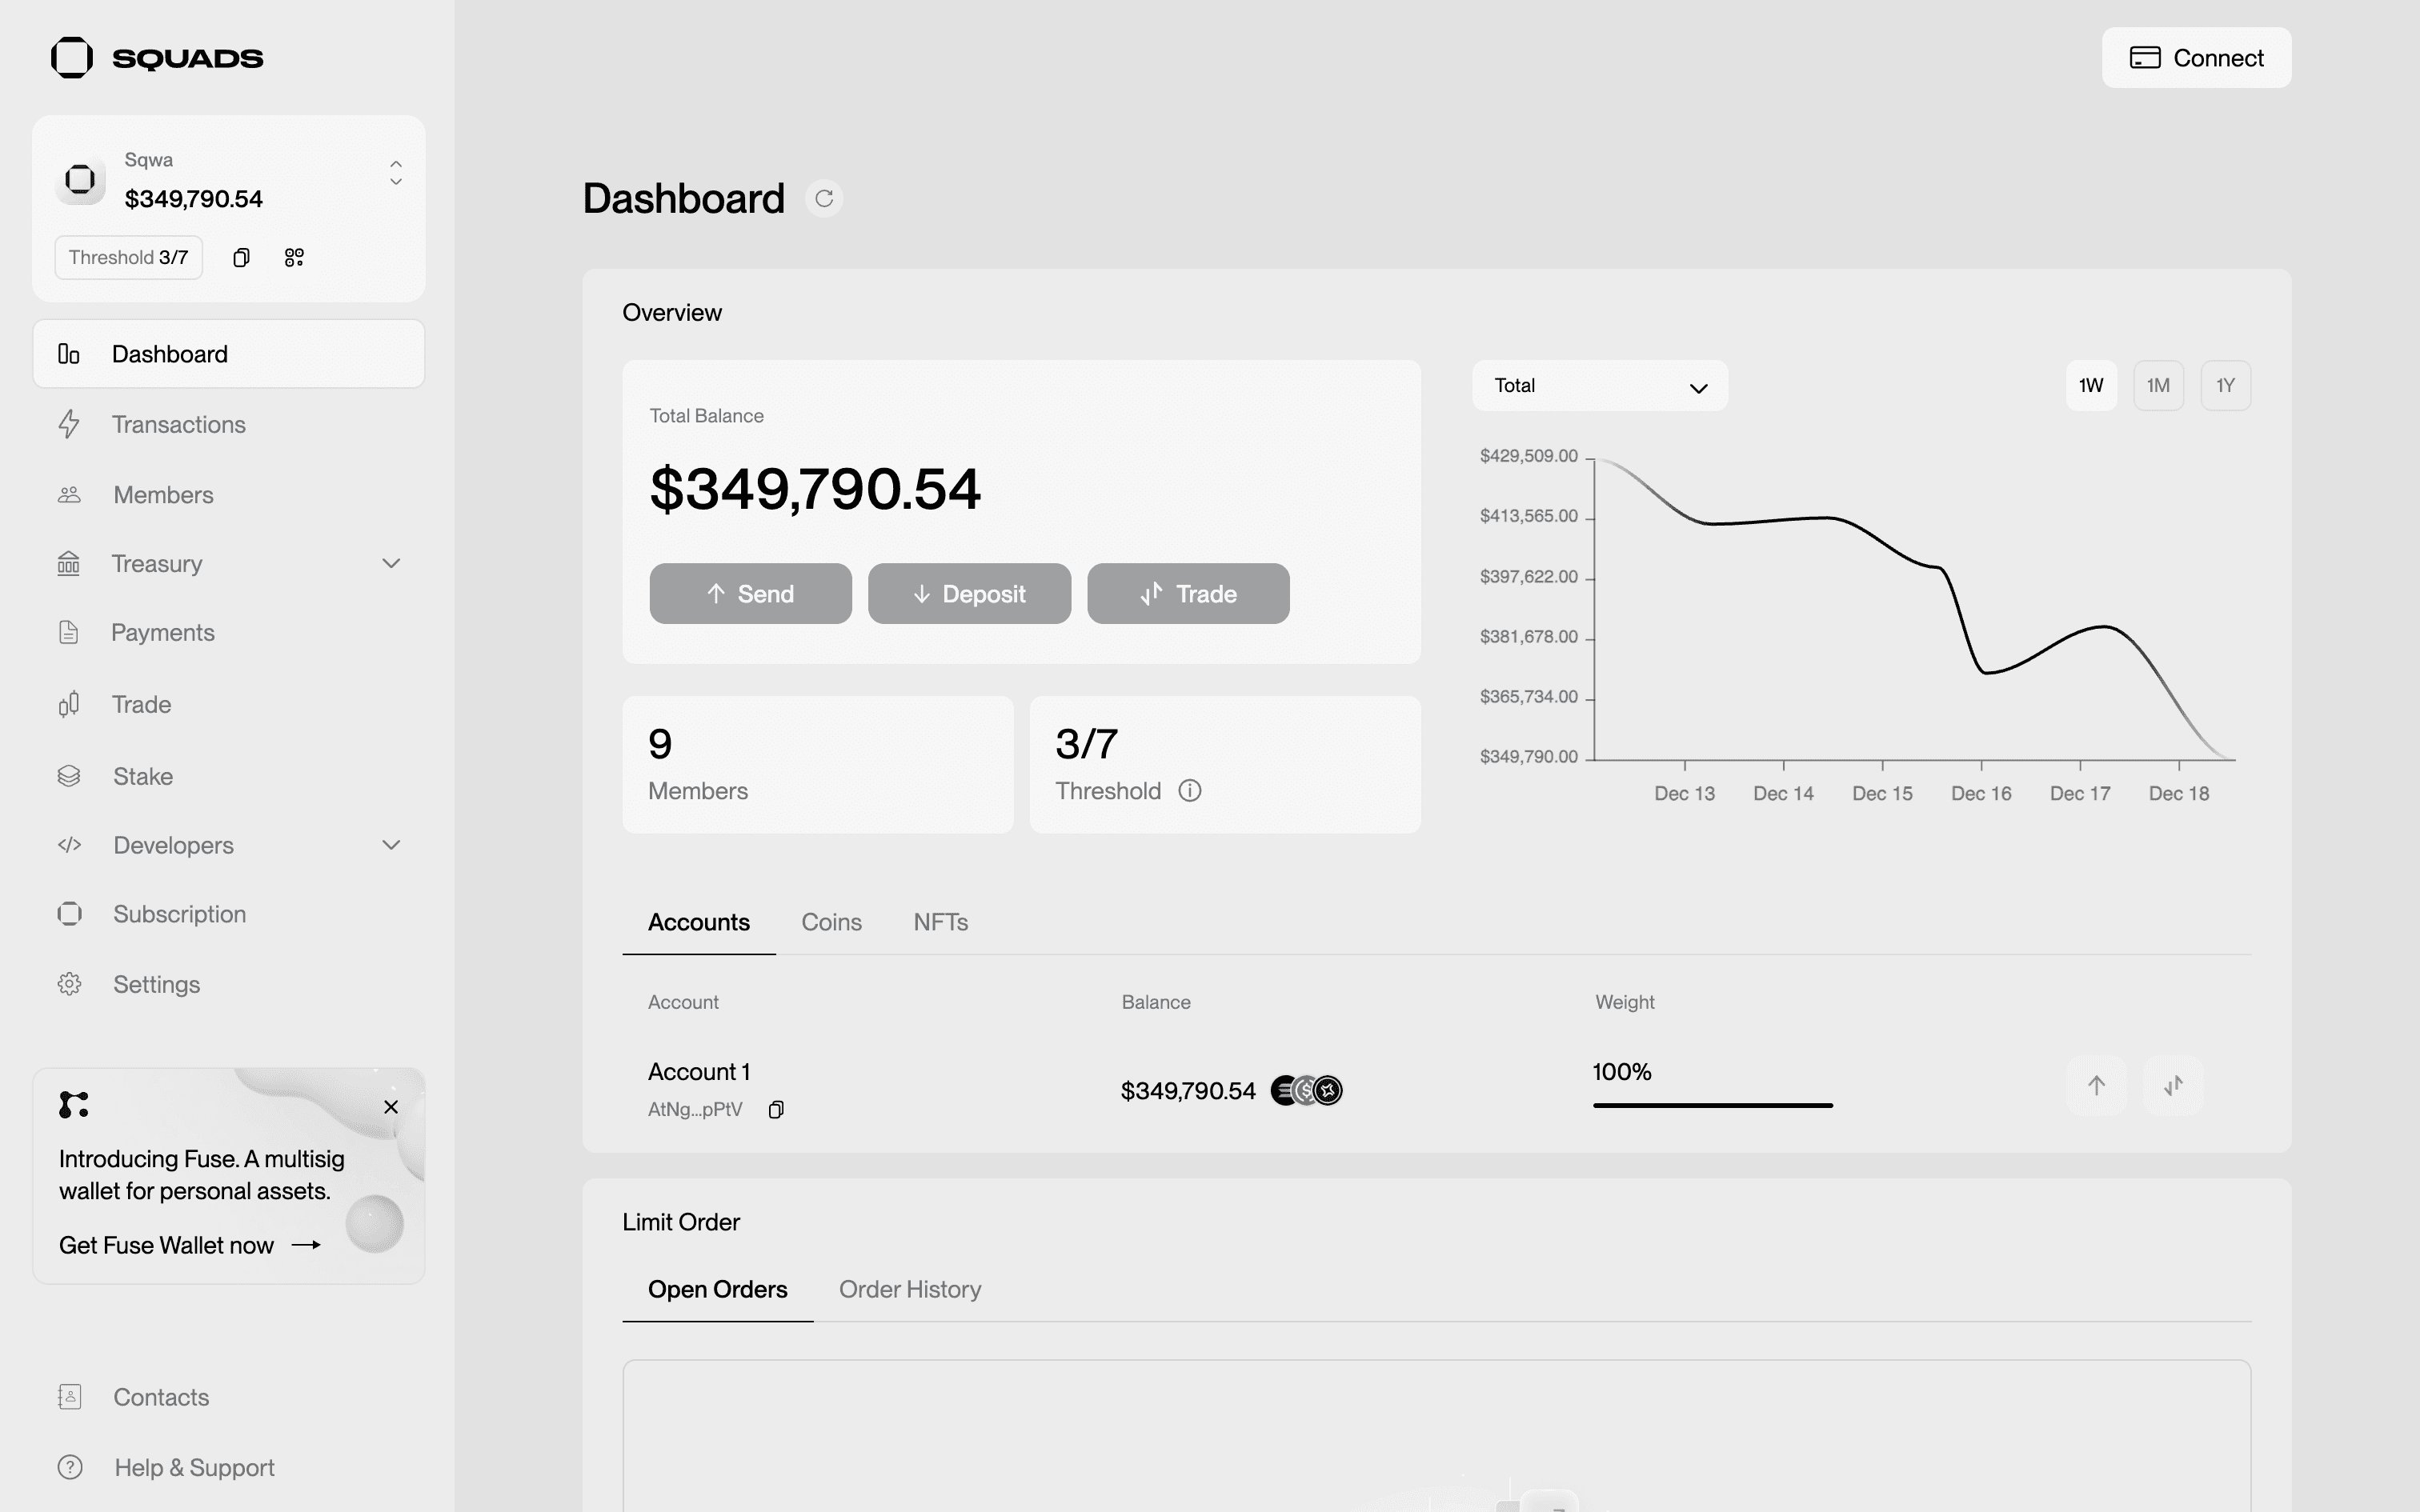
Task: Click the Connect wallet button
Action: click(2196, 58)
